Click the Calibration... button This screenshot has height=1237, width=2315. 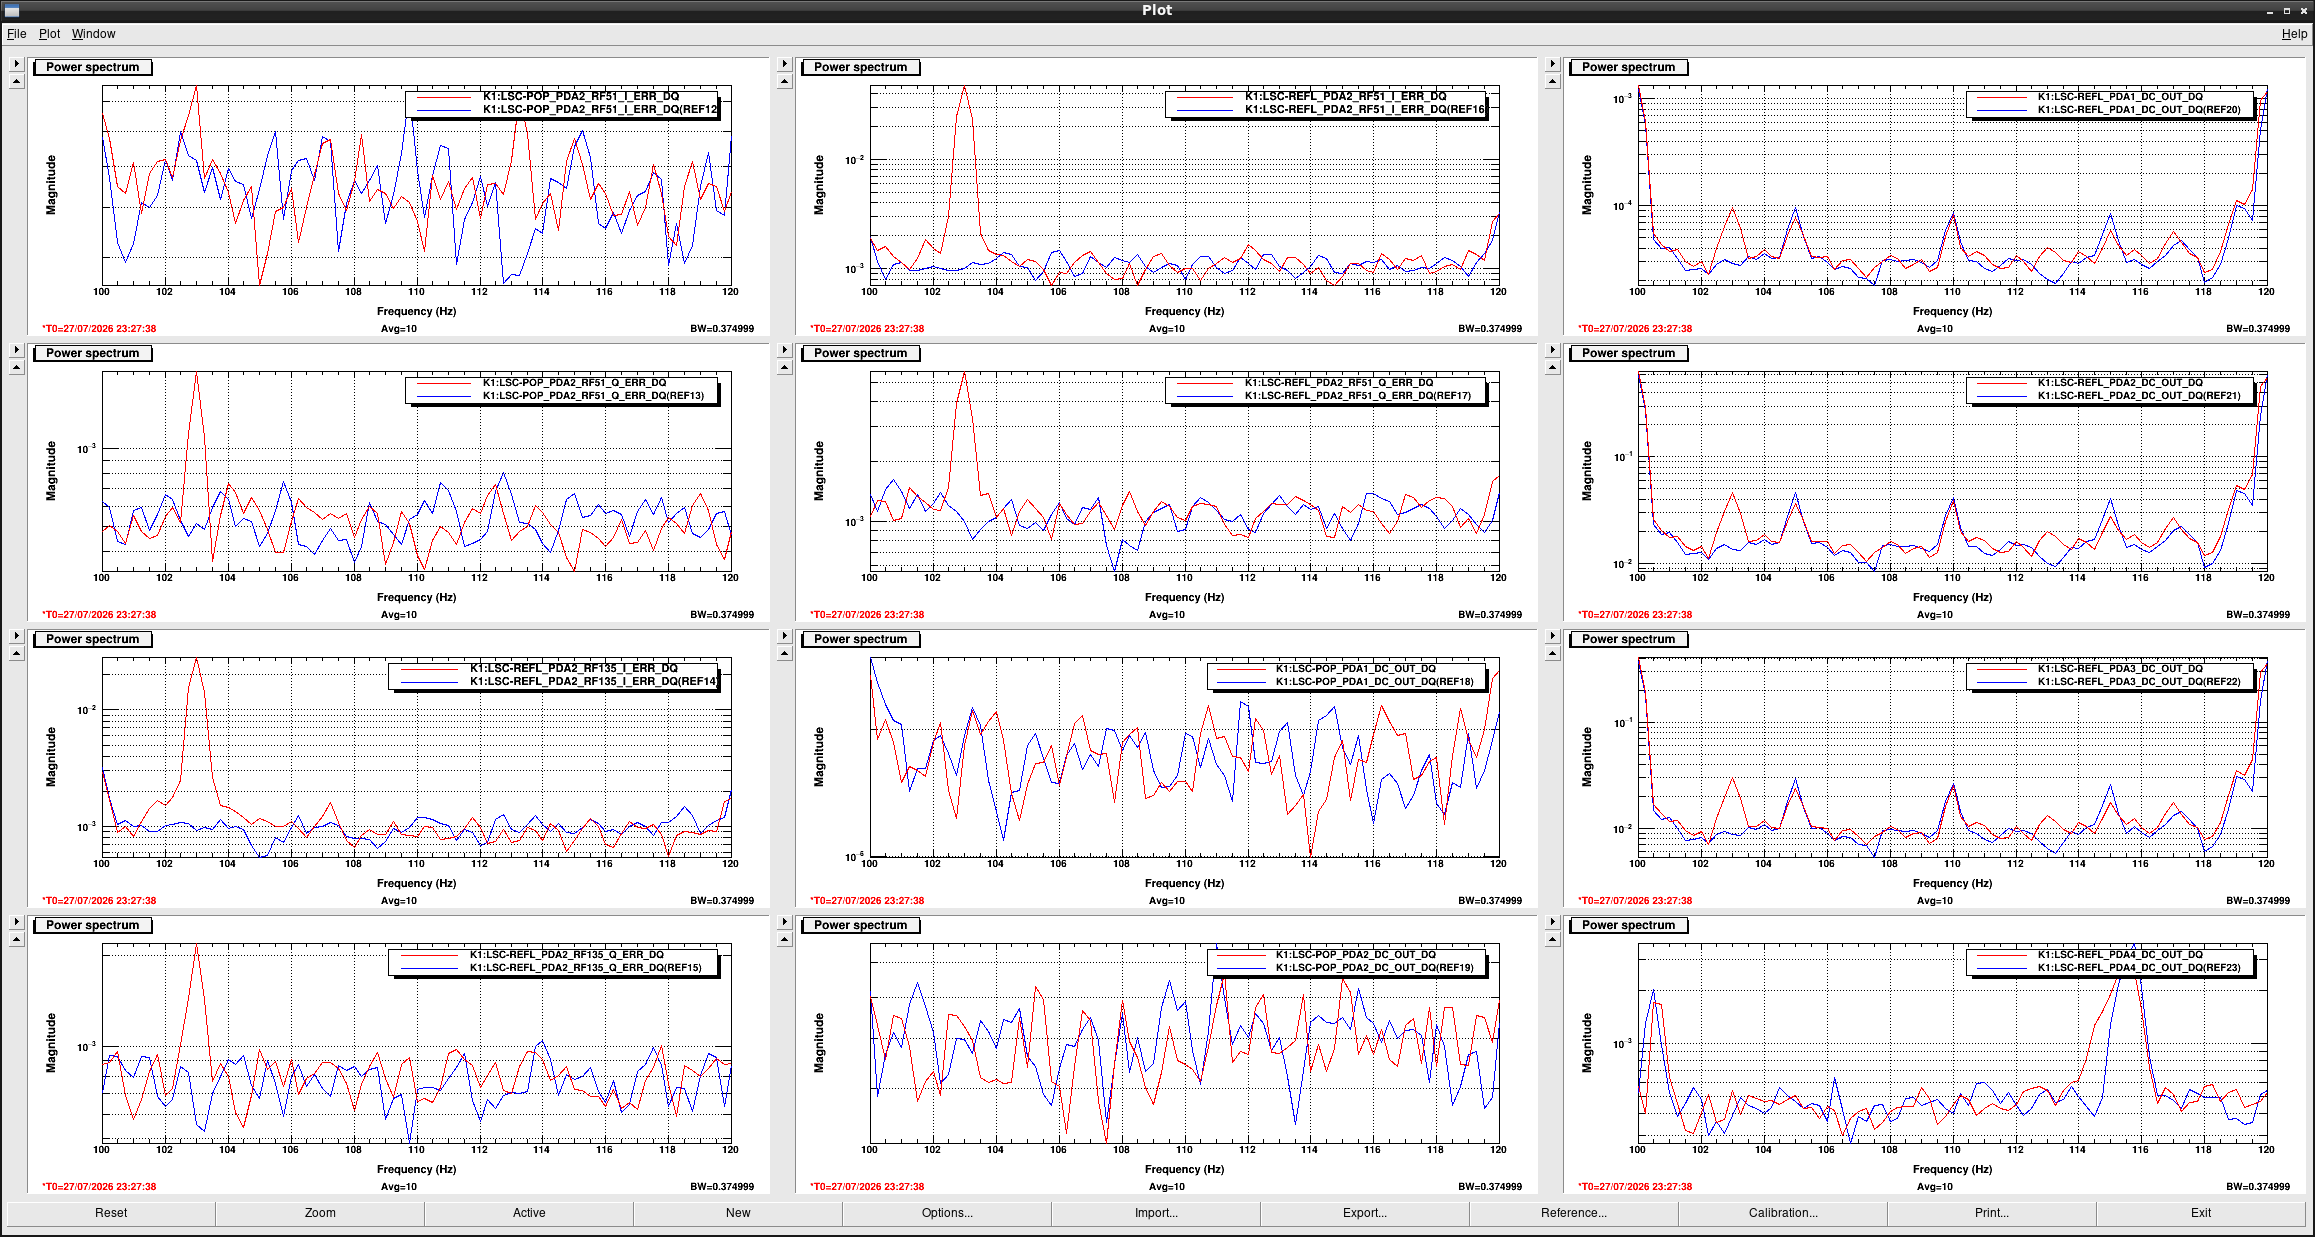coord(1783,1213)
